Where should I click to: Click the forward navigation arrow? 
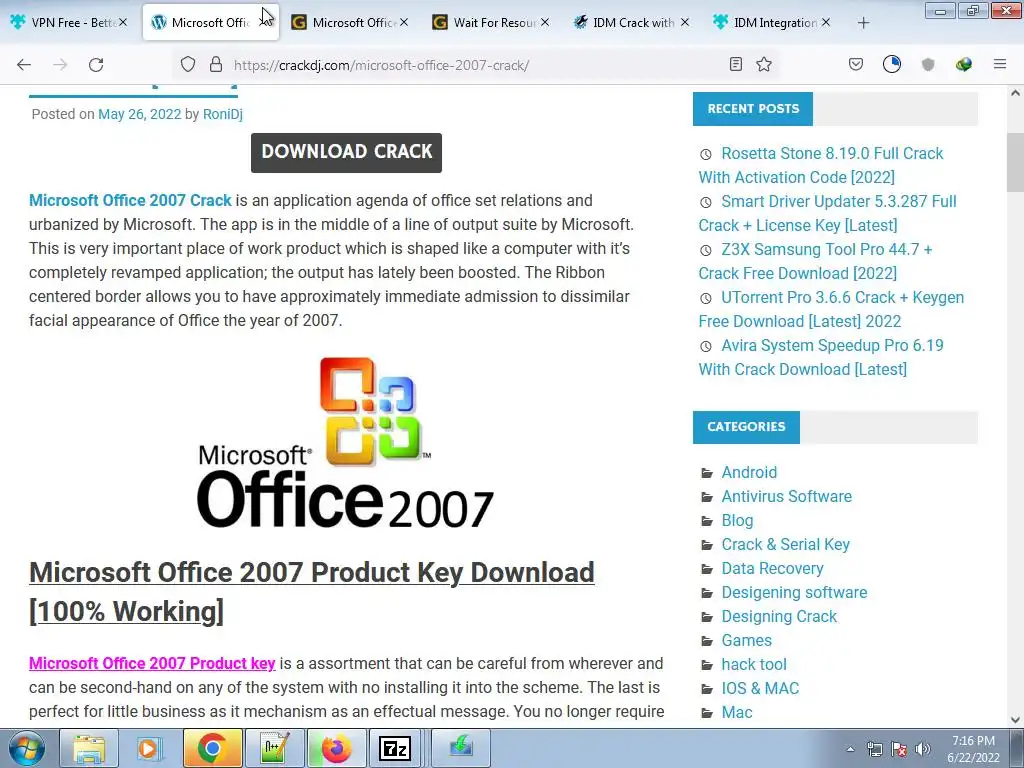point(60,65)
